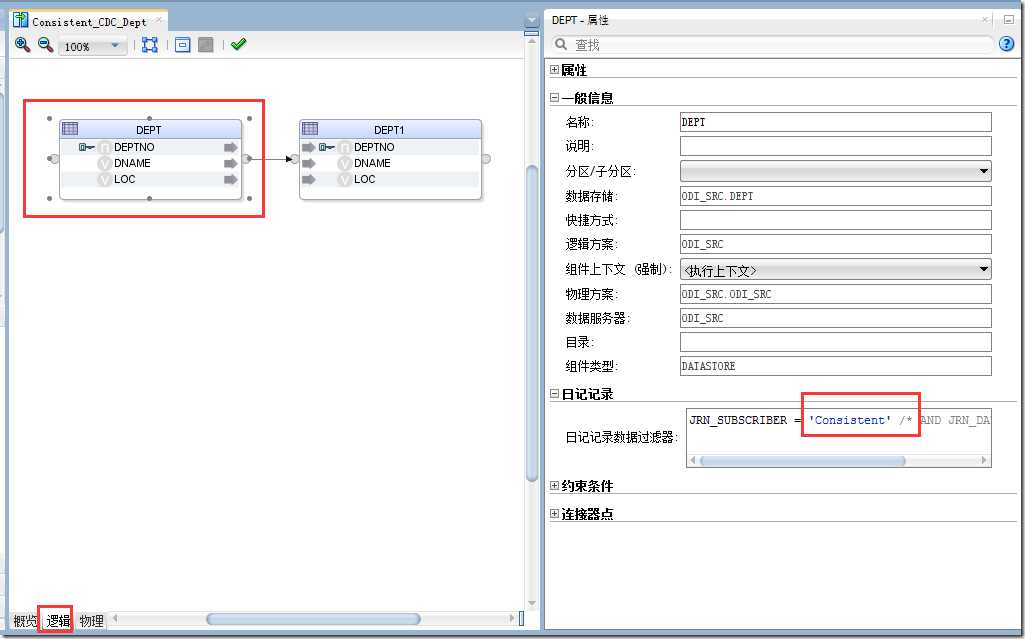This screenshot has width=1025, height=639.
Task: Click the DEPT table icon
Action: click(70, 128)
